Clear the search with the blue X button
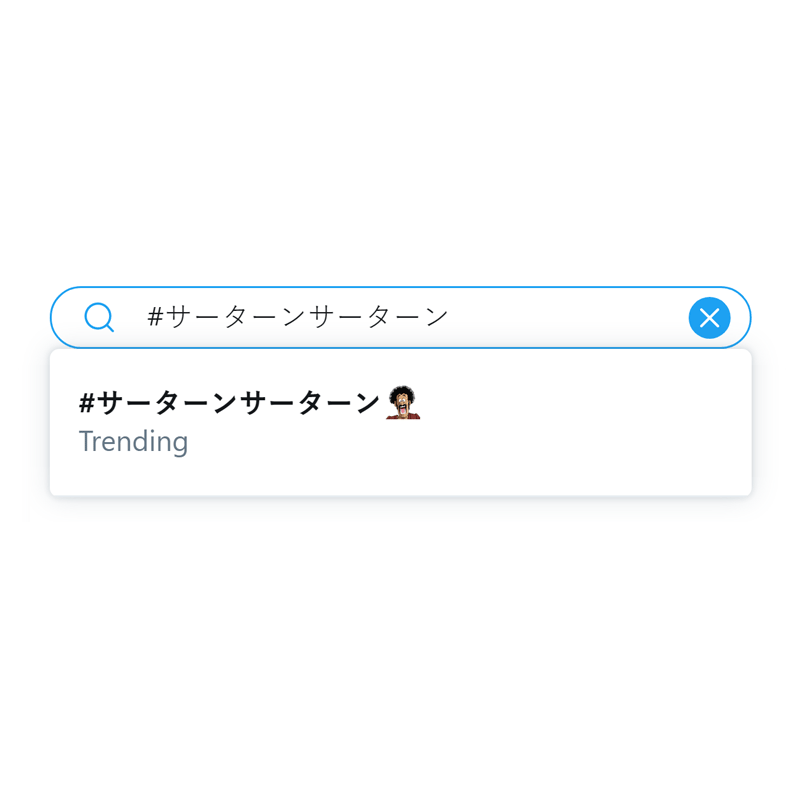This screenshot has height=800, width=800. (709, 318)
